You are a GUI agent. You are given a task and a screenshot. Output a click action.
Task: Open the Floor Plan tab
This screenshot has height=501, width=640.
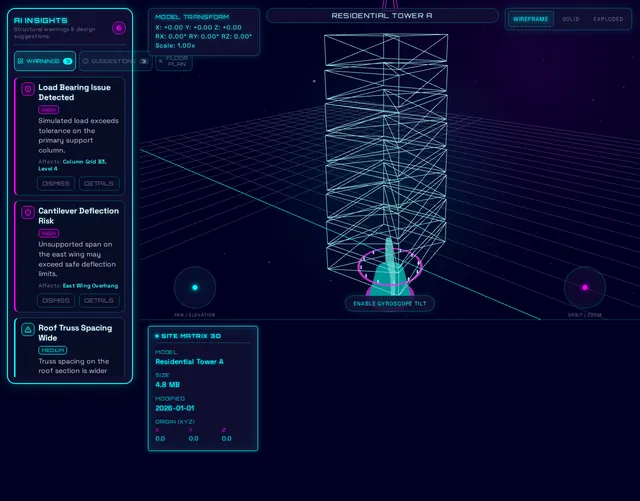173,61
